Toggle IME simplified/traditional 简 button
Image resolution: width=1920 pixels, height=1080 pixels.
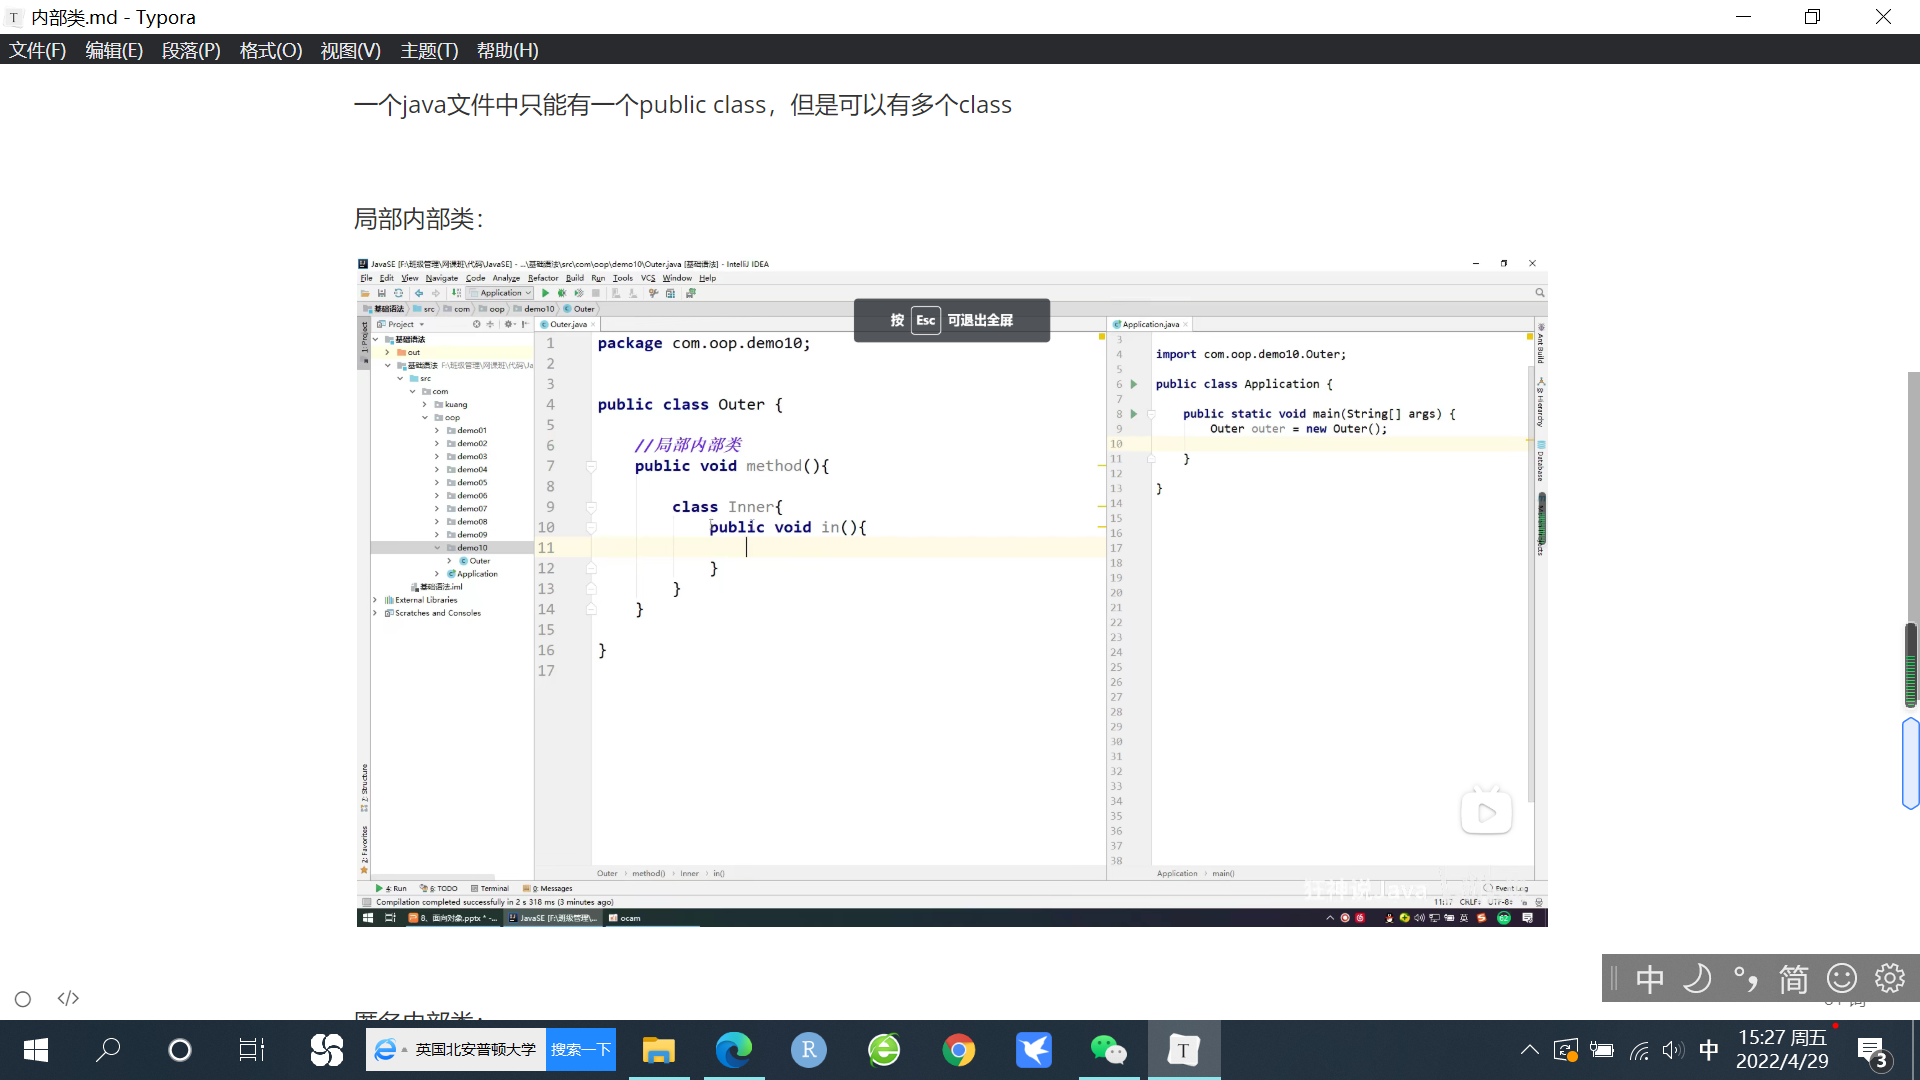1793,978
